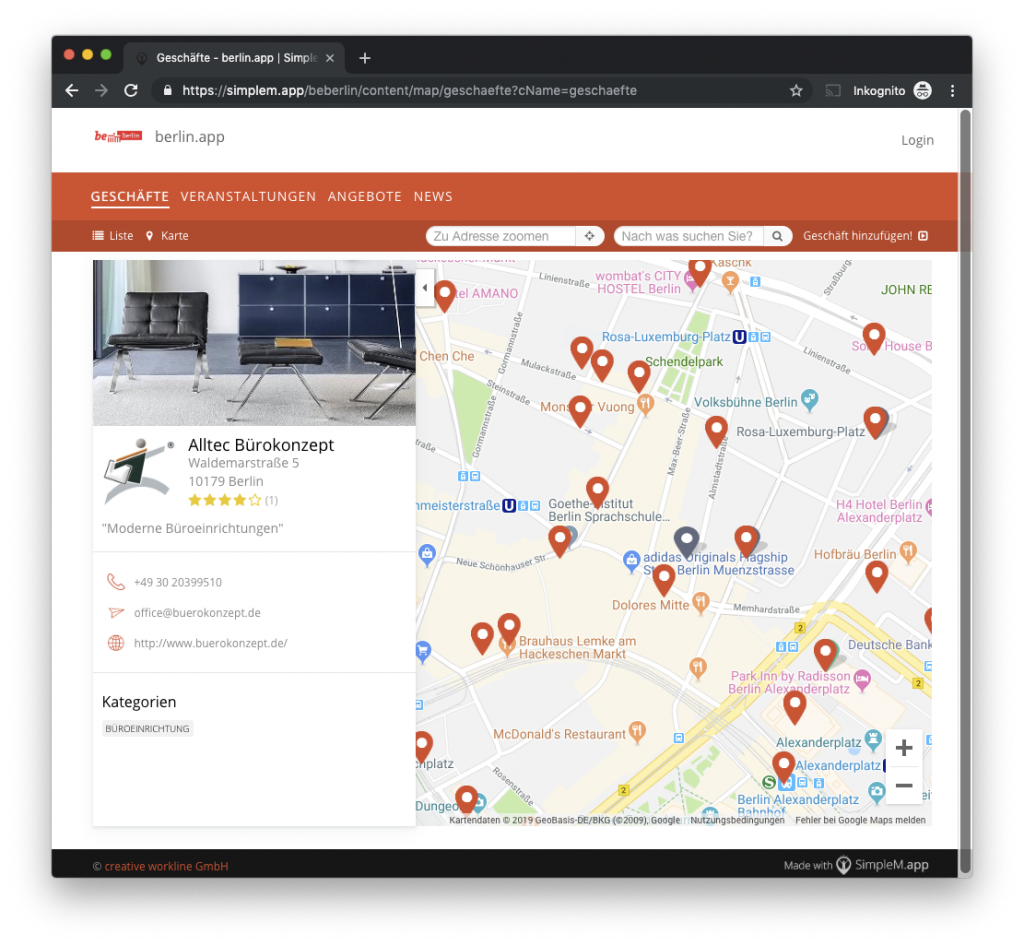Switch to Angebote tab
The image size is (1024, 946).
tap(364, 197)
